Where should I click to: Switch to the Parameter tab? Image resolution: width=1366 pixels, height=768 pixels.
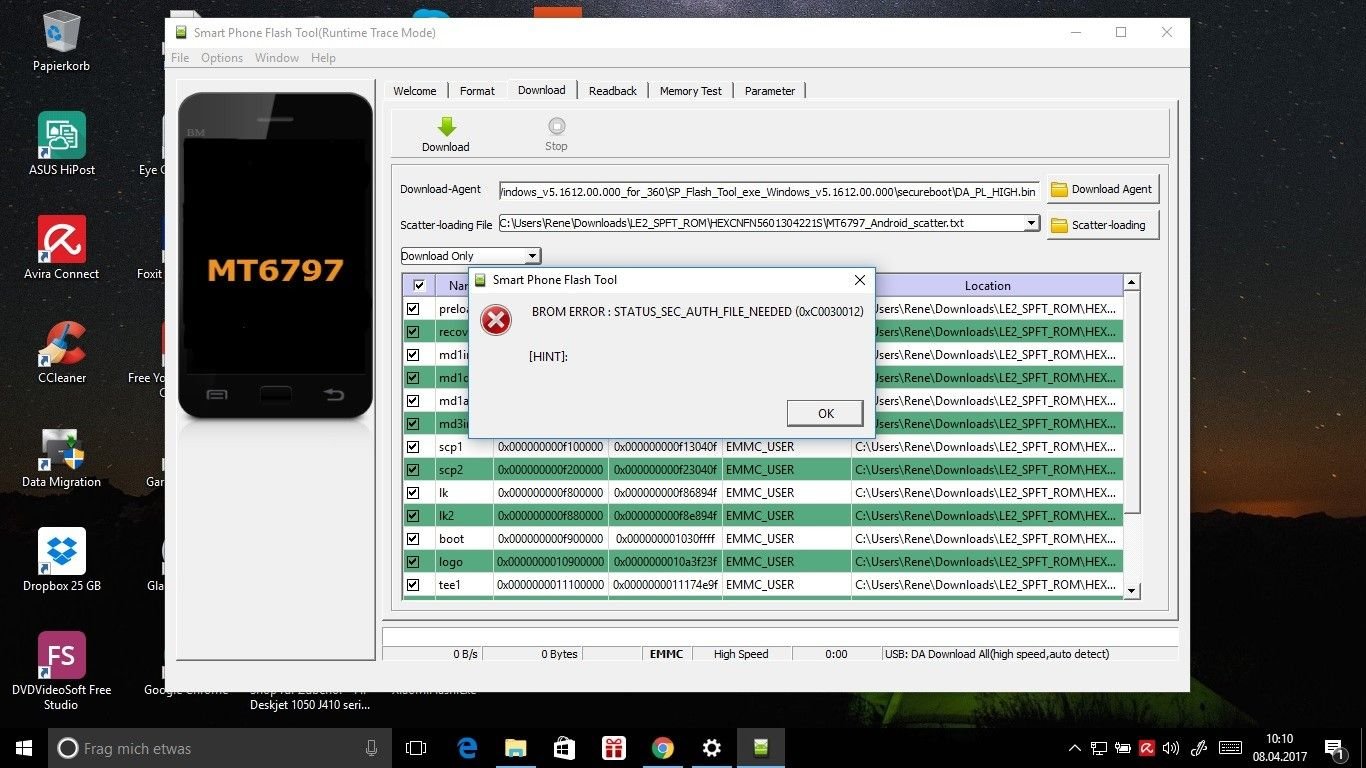769,91
